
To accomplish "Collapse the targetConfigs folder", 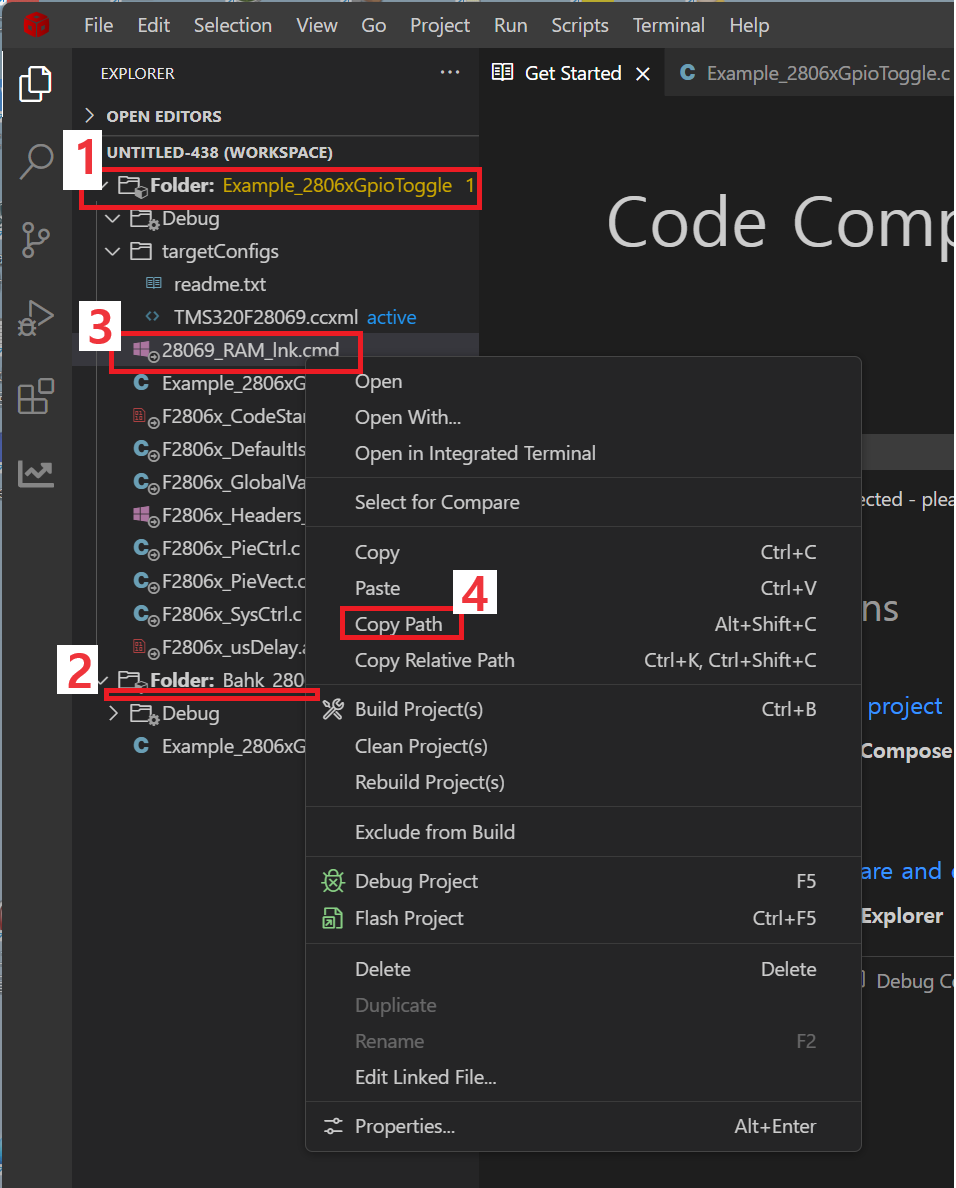I will (113, 251).
